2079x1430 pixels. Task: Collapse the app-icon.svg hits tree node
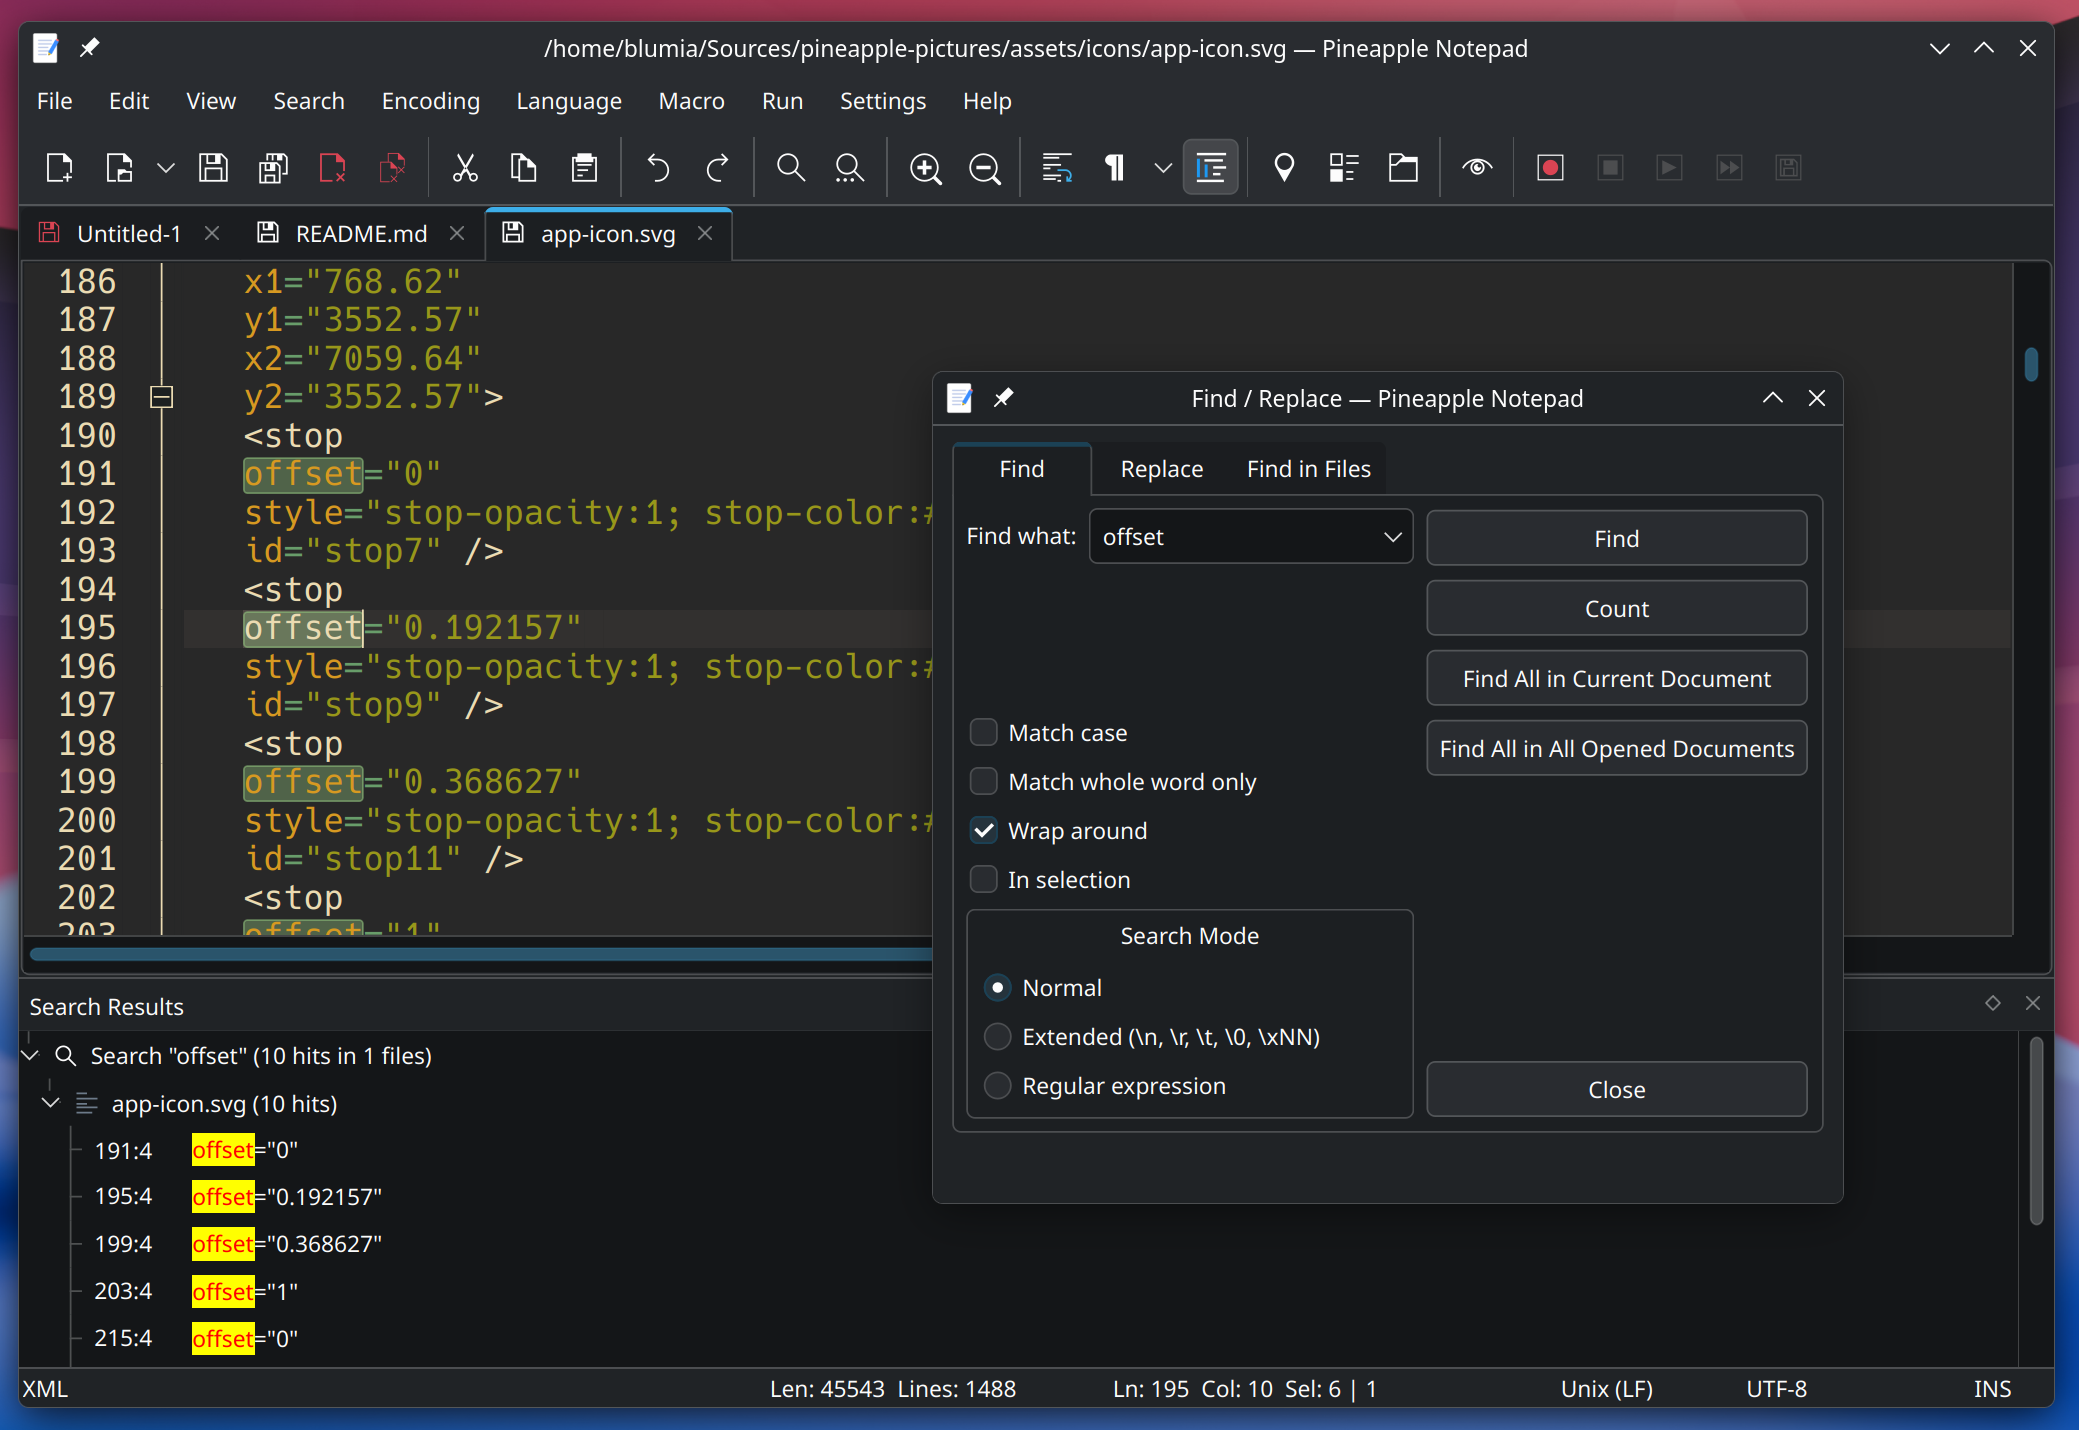tap(51, 1103)
